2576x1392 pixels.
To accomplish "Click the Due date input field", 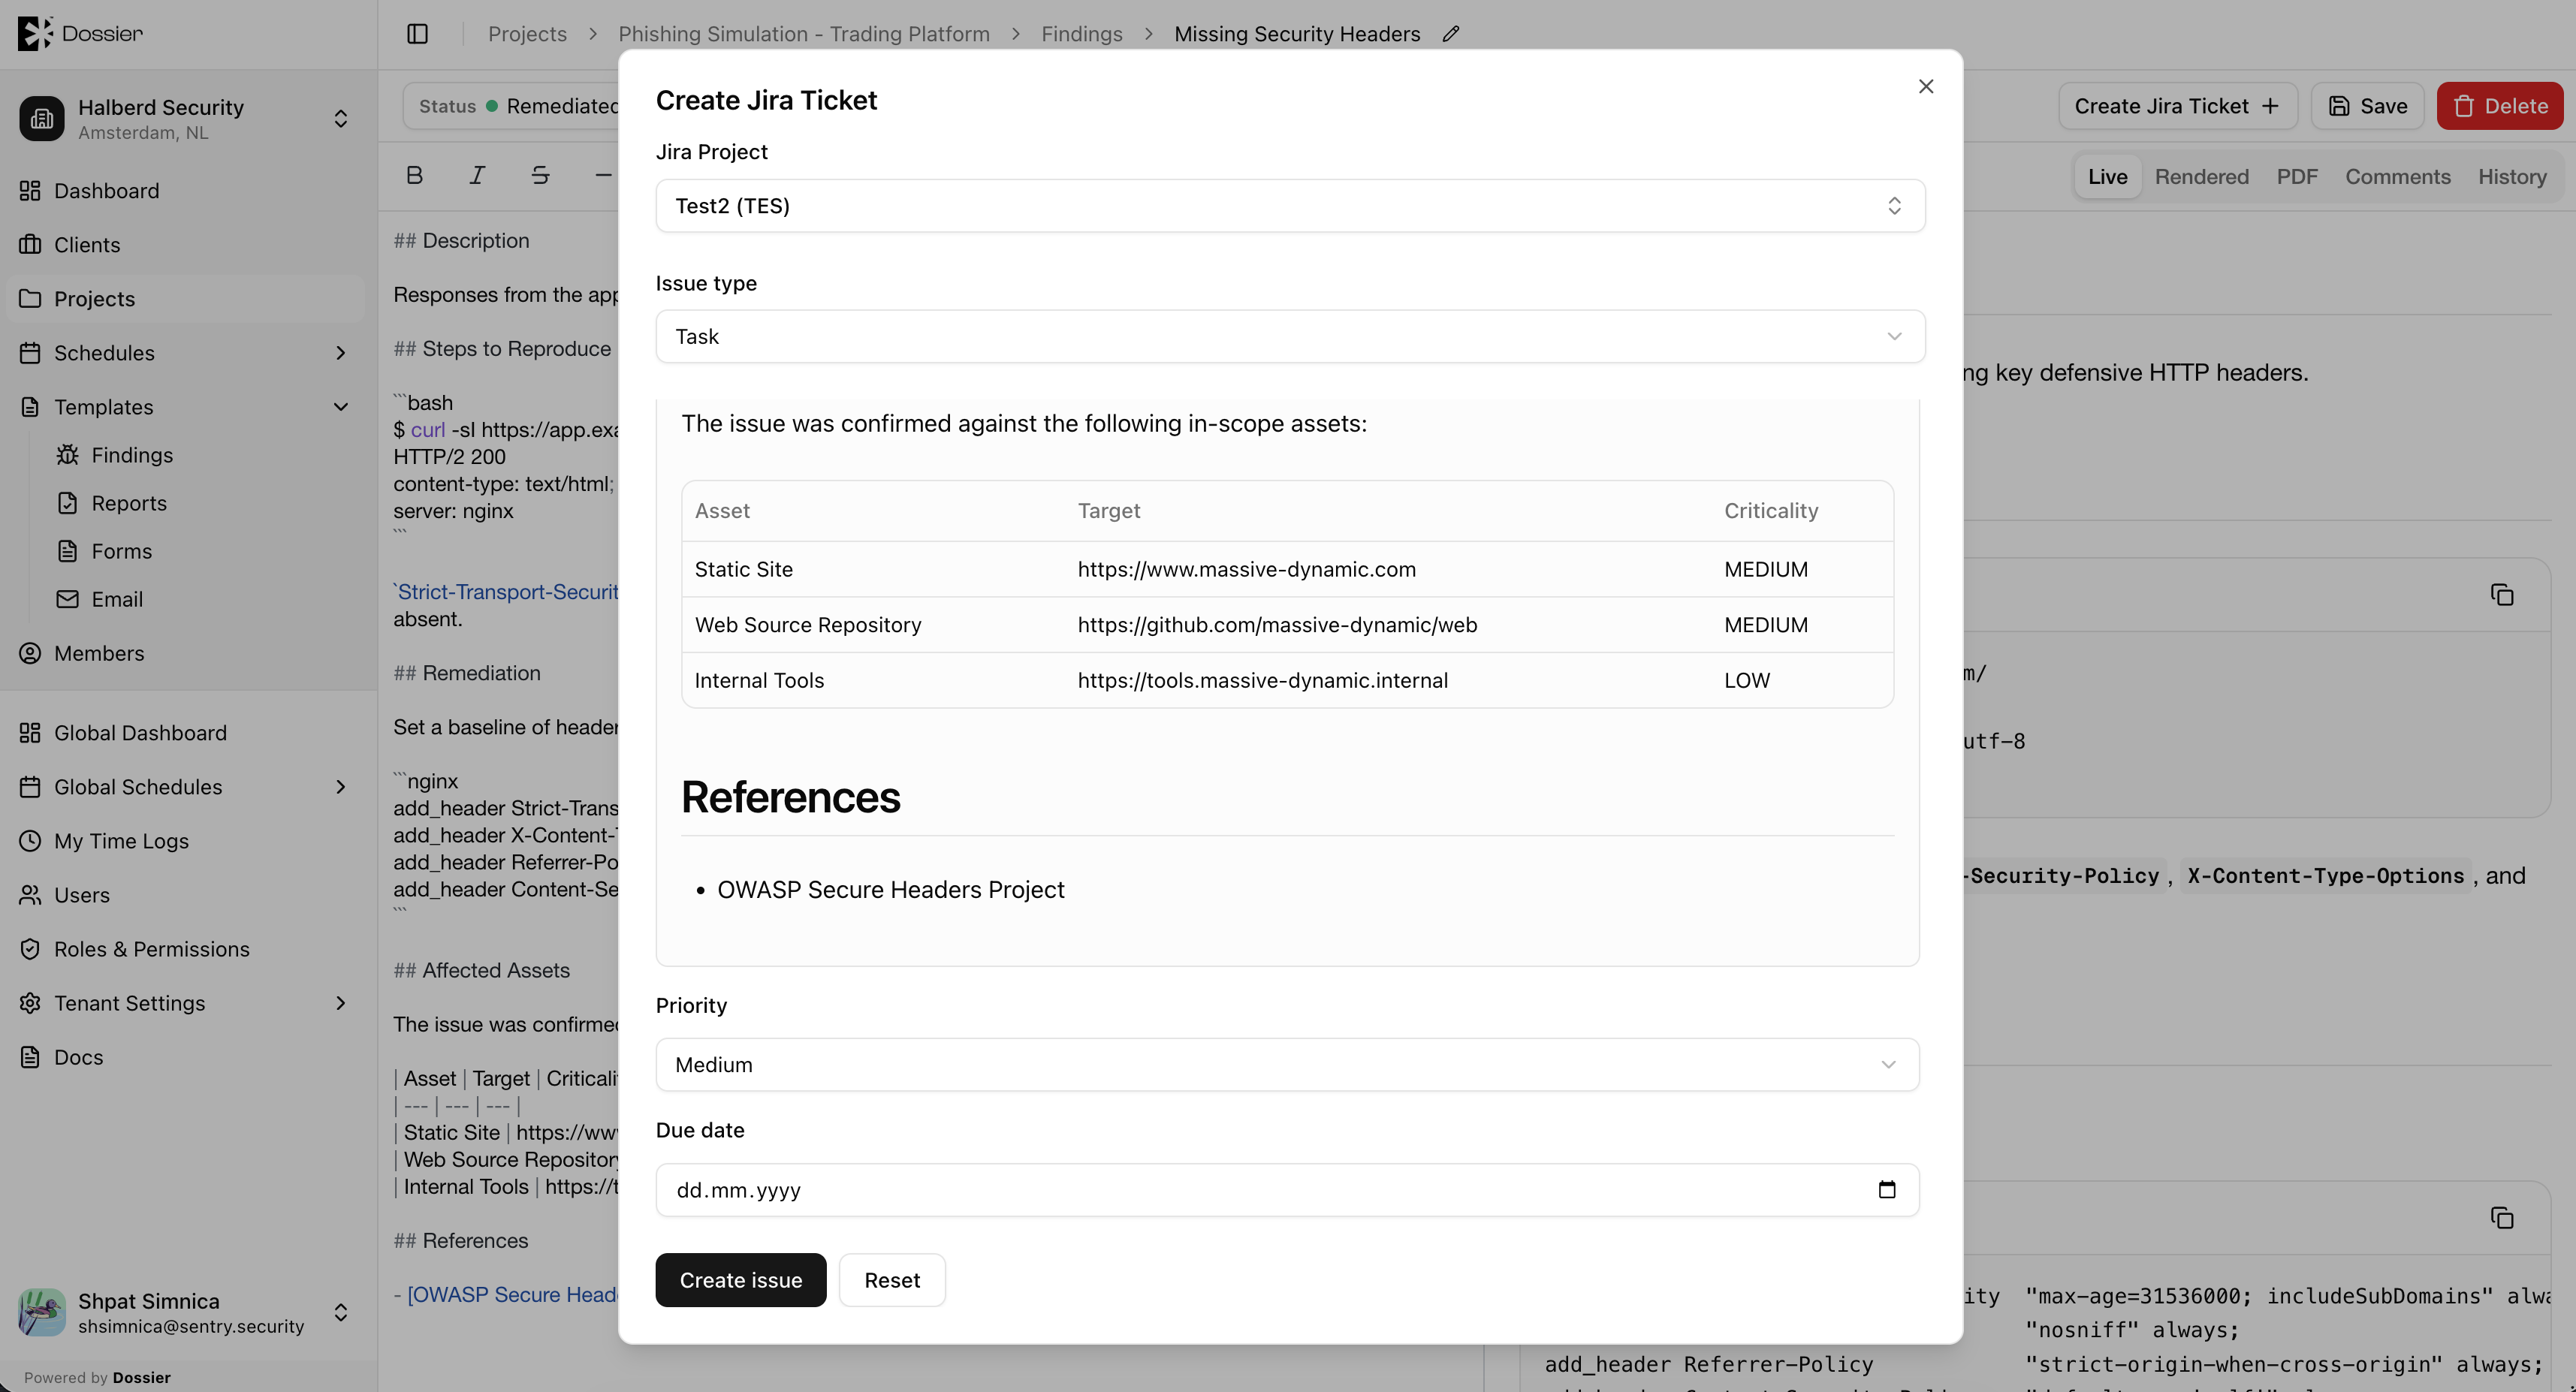I will click(1287, 1190).
